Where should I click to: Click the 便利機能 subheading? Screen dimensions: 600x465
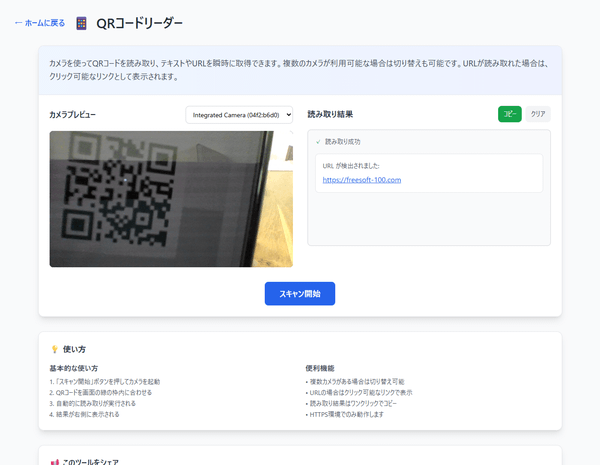click(320, 368)
